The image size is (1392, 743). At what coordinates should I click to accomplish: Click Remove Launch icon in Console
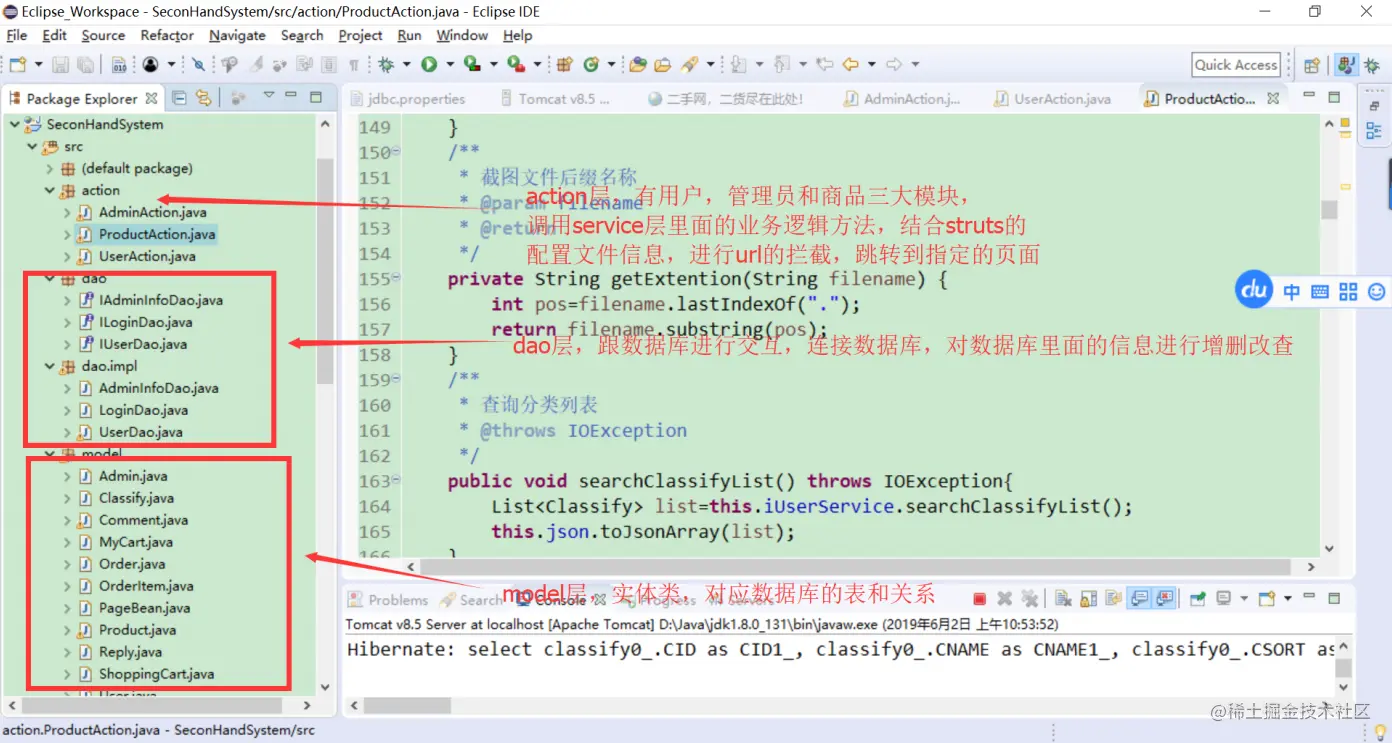click(1005, 599)
